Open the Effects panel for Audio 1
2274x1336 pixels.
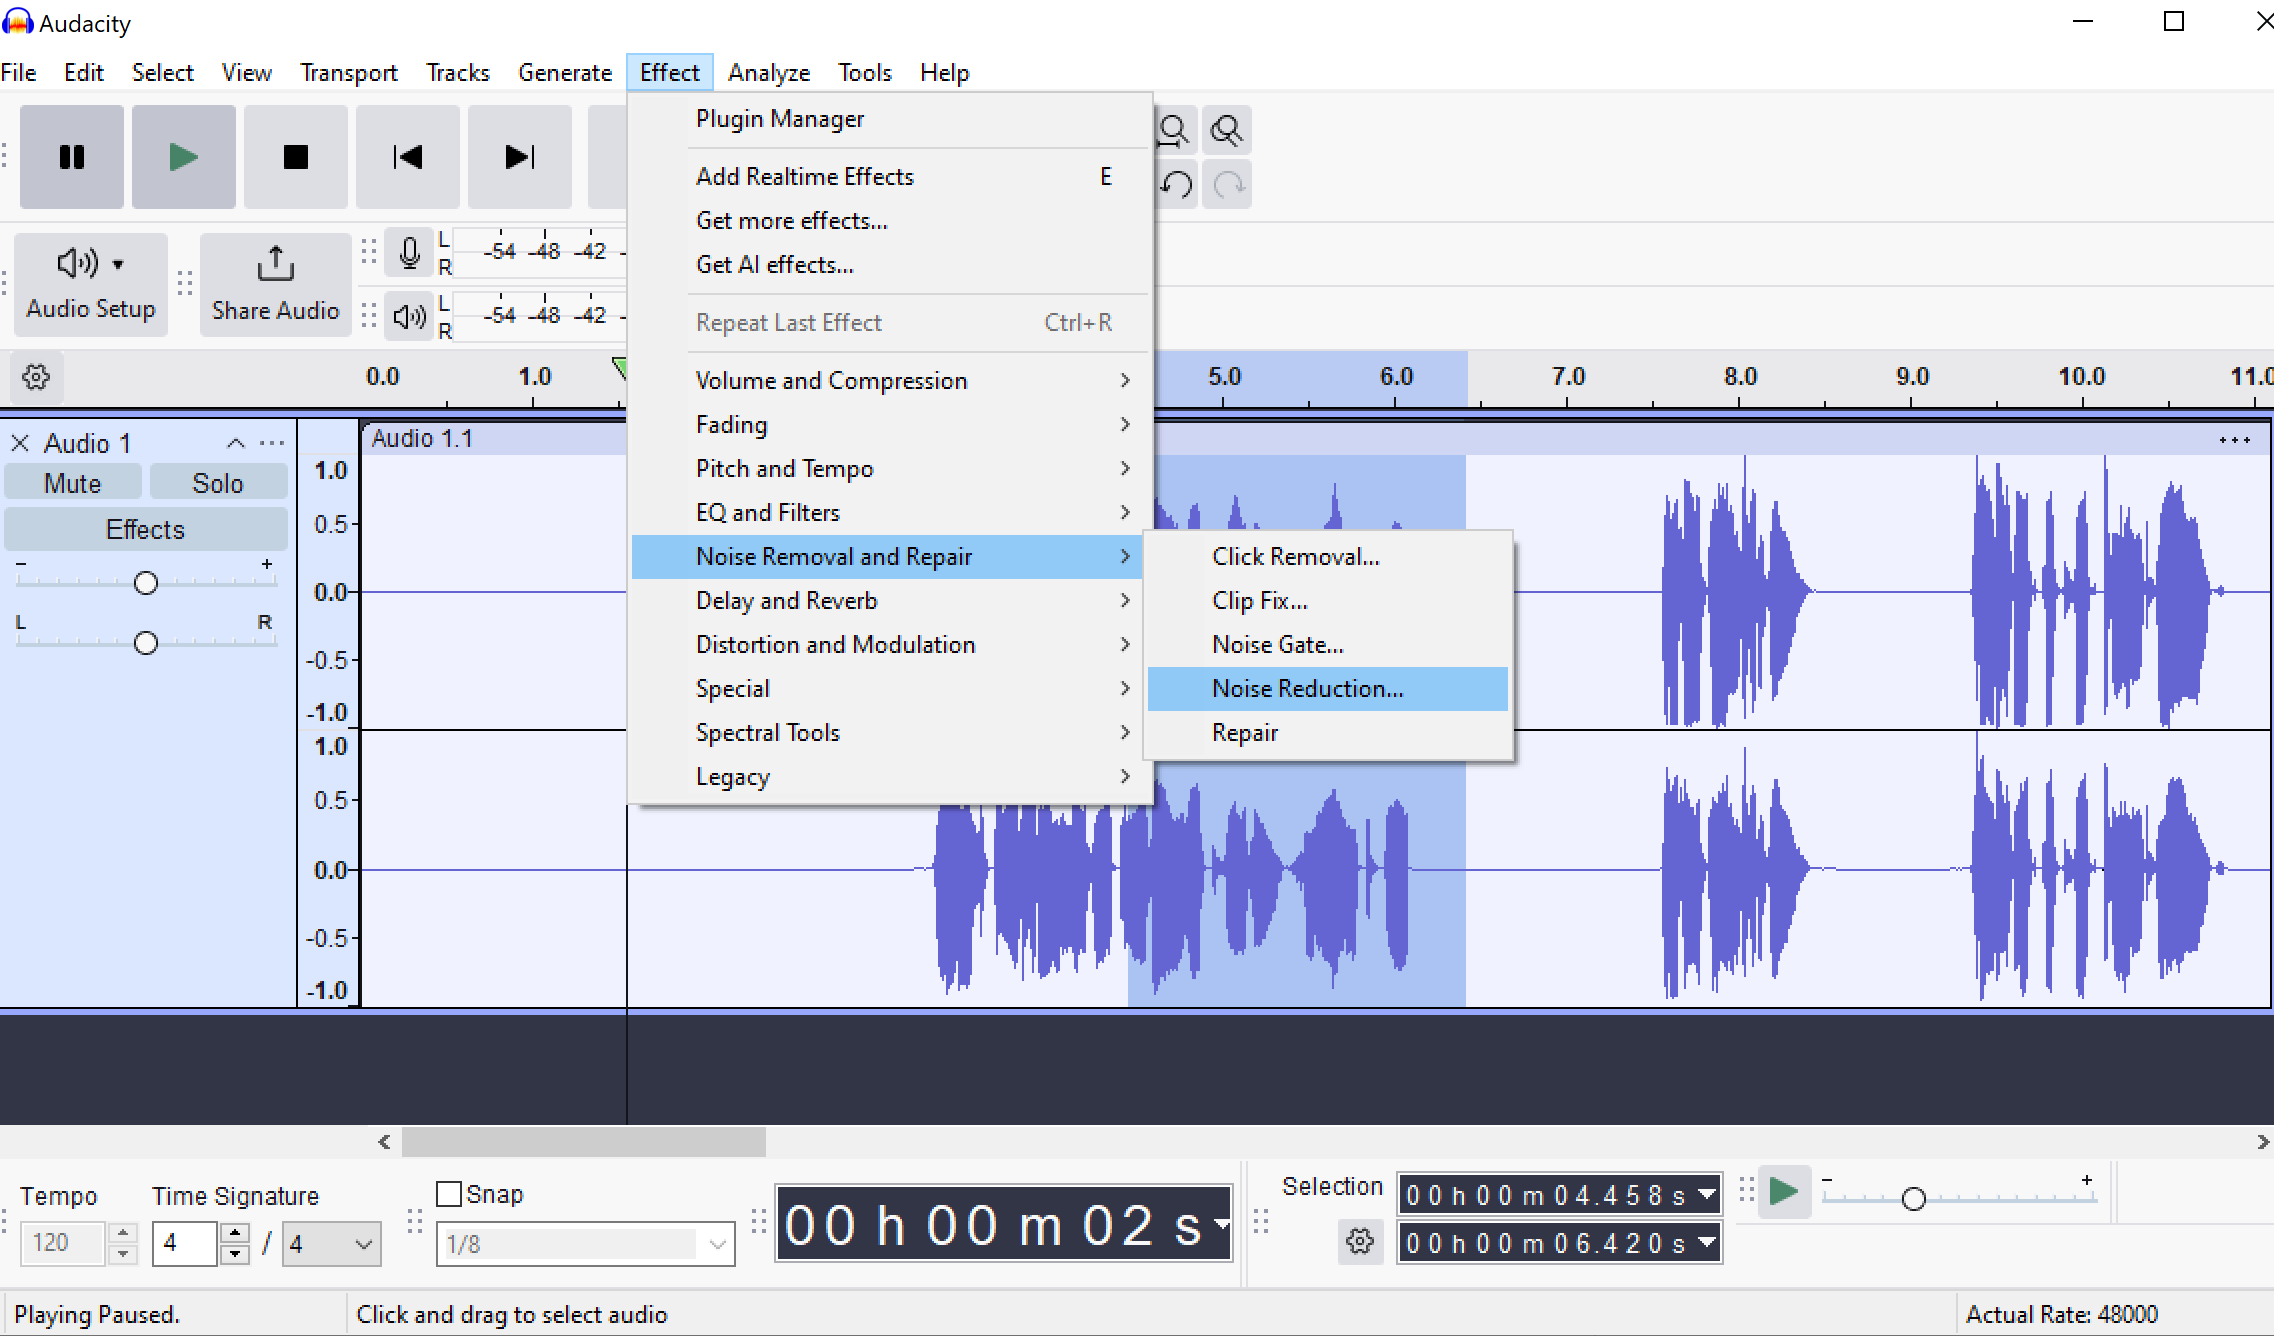click(146, 529)
